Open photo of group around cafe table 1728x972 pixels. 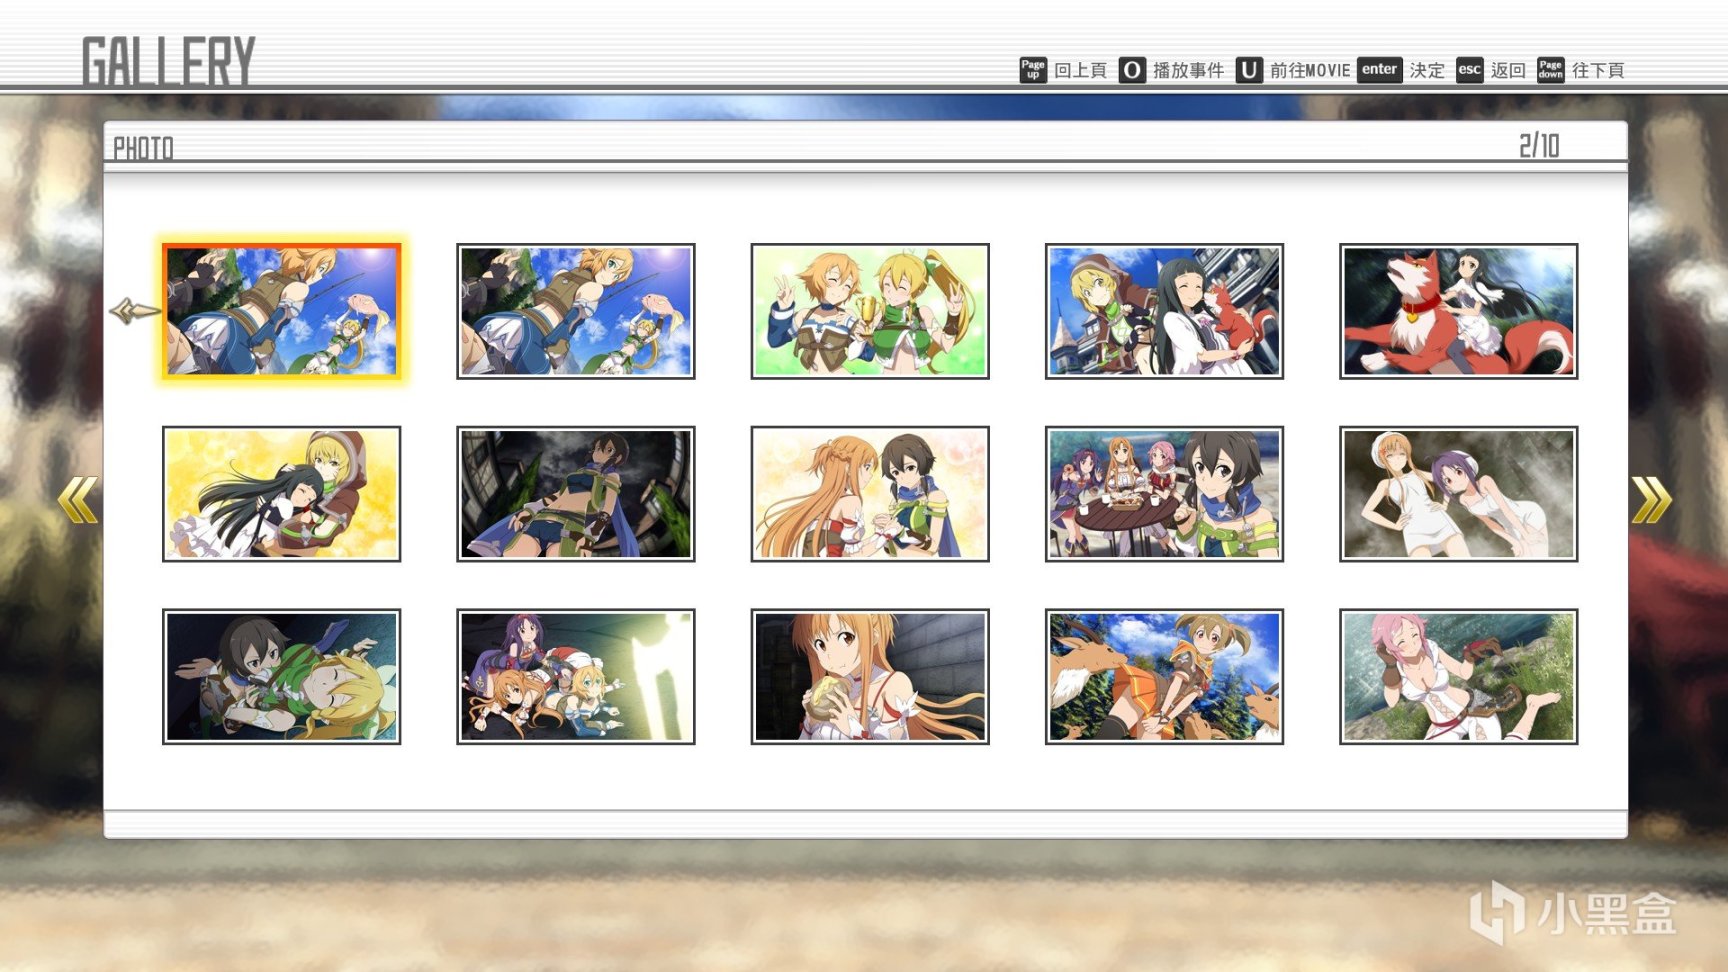tap(1164, 494)
